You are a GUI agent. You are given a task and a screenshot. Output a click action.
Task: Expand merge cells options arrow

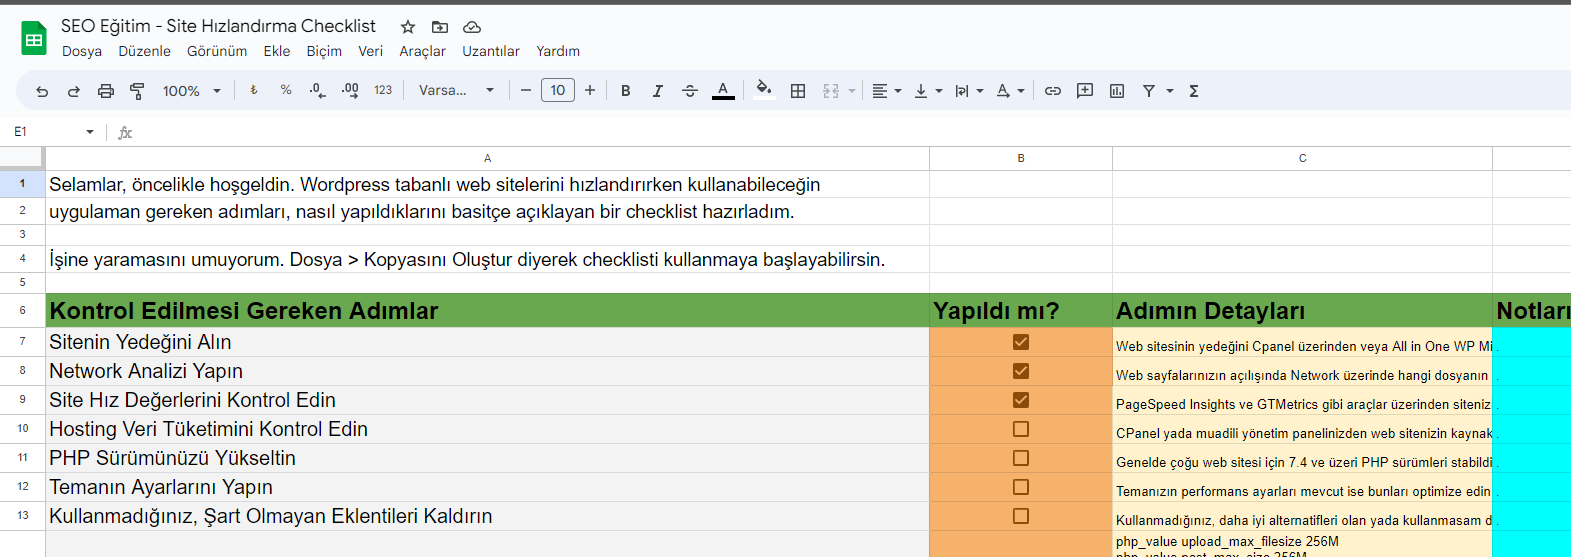(852, 91)
